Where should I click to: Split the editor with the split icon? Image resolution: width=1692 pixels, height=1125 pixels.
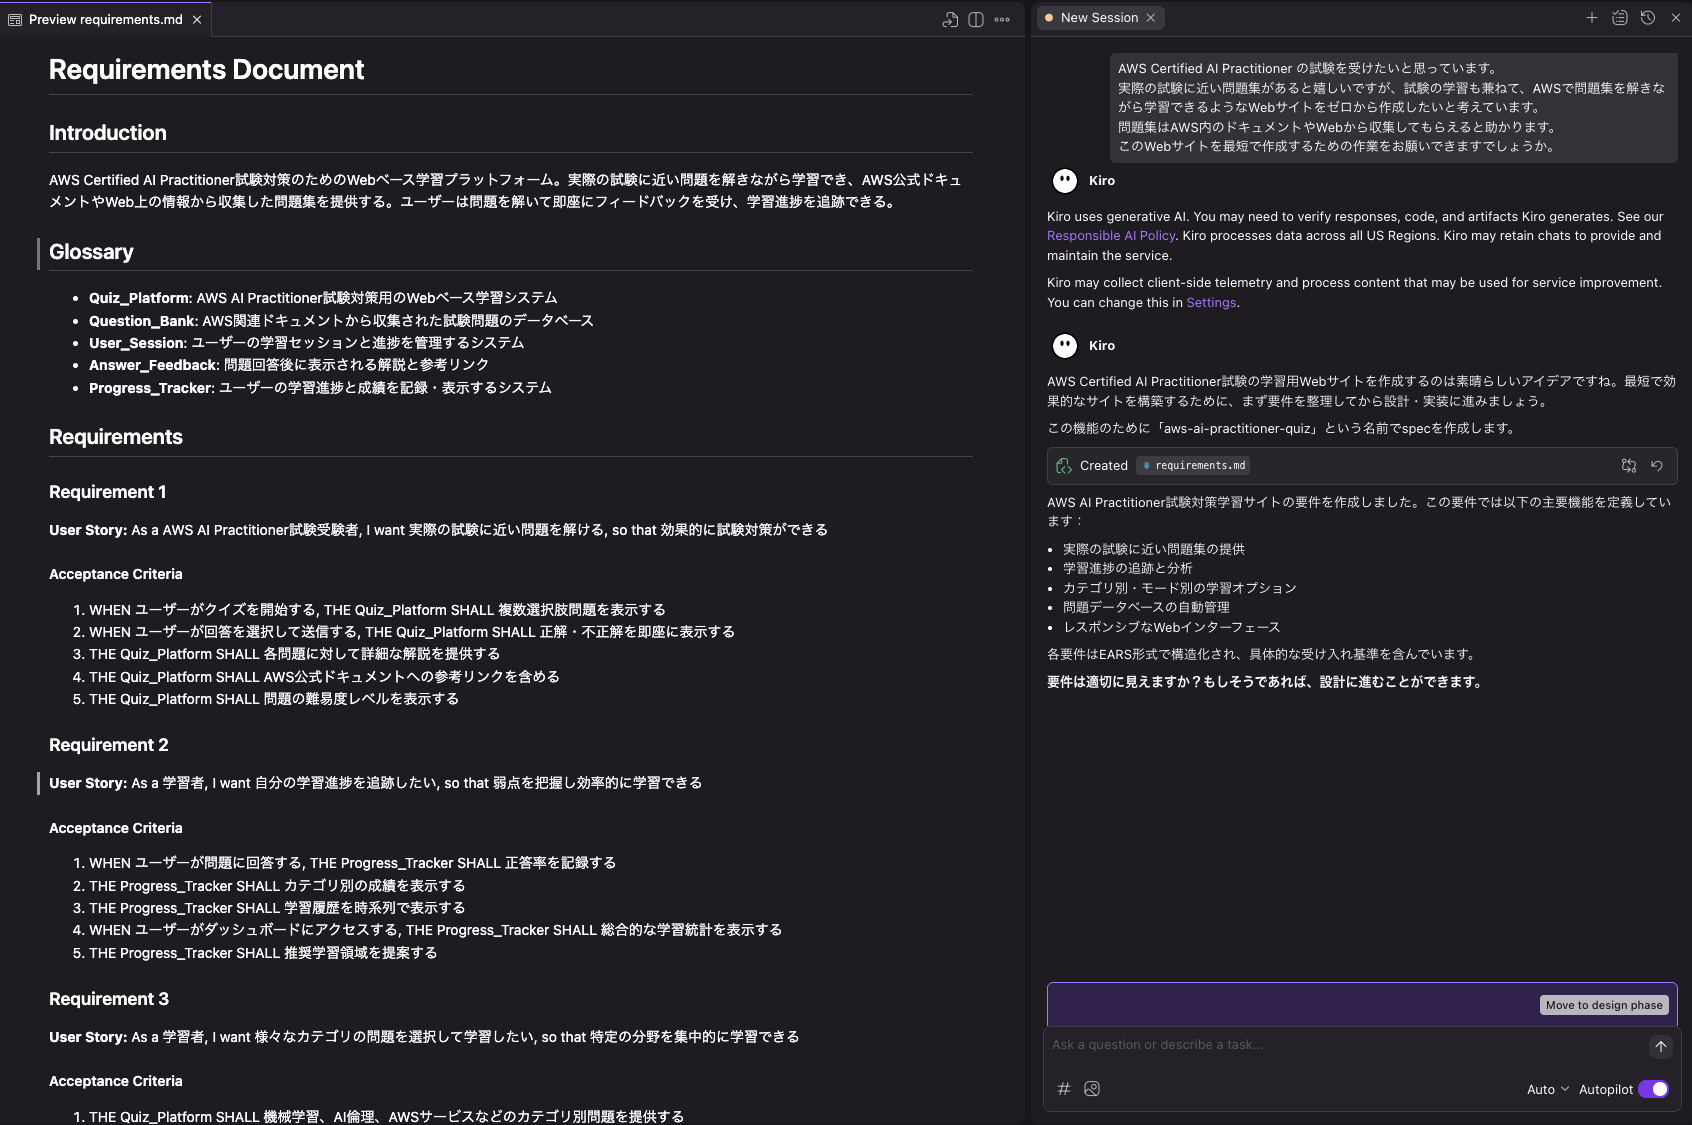pos(976,19)
